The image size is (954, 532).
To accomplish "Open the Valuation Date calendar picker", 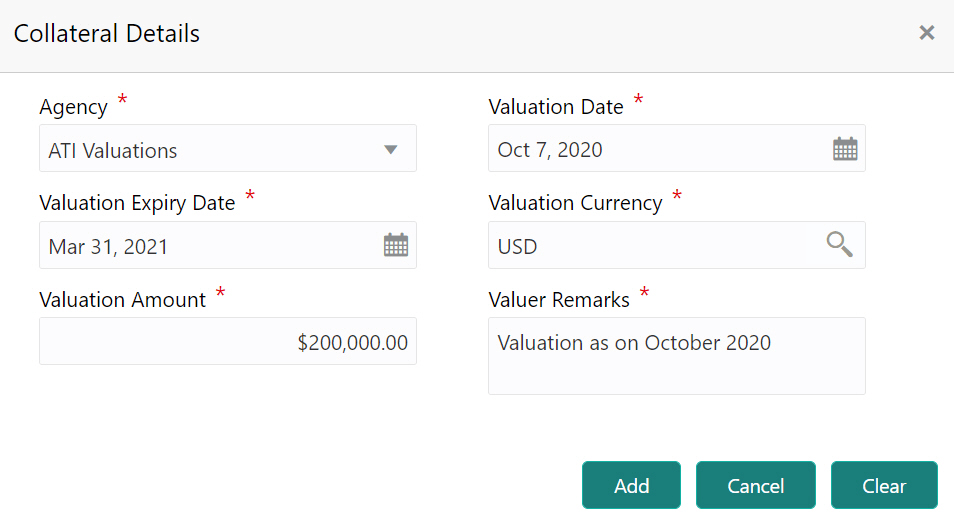I will [844, 149].
